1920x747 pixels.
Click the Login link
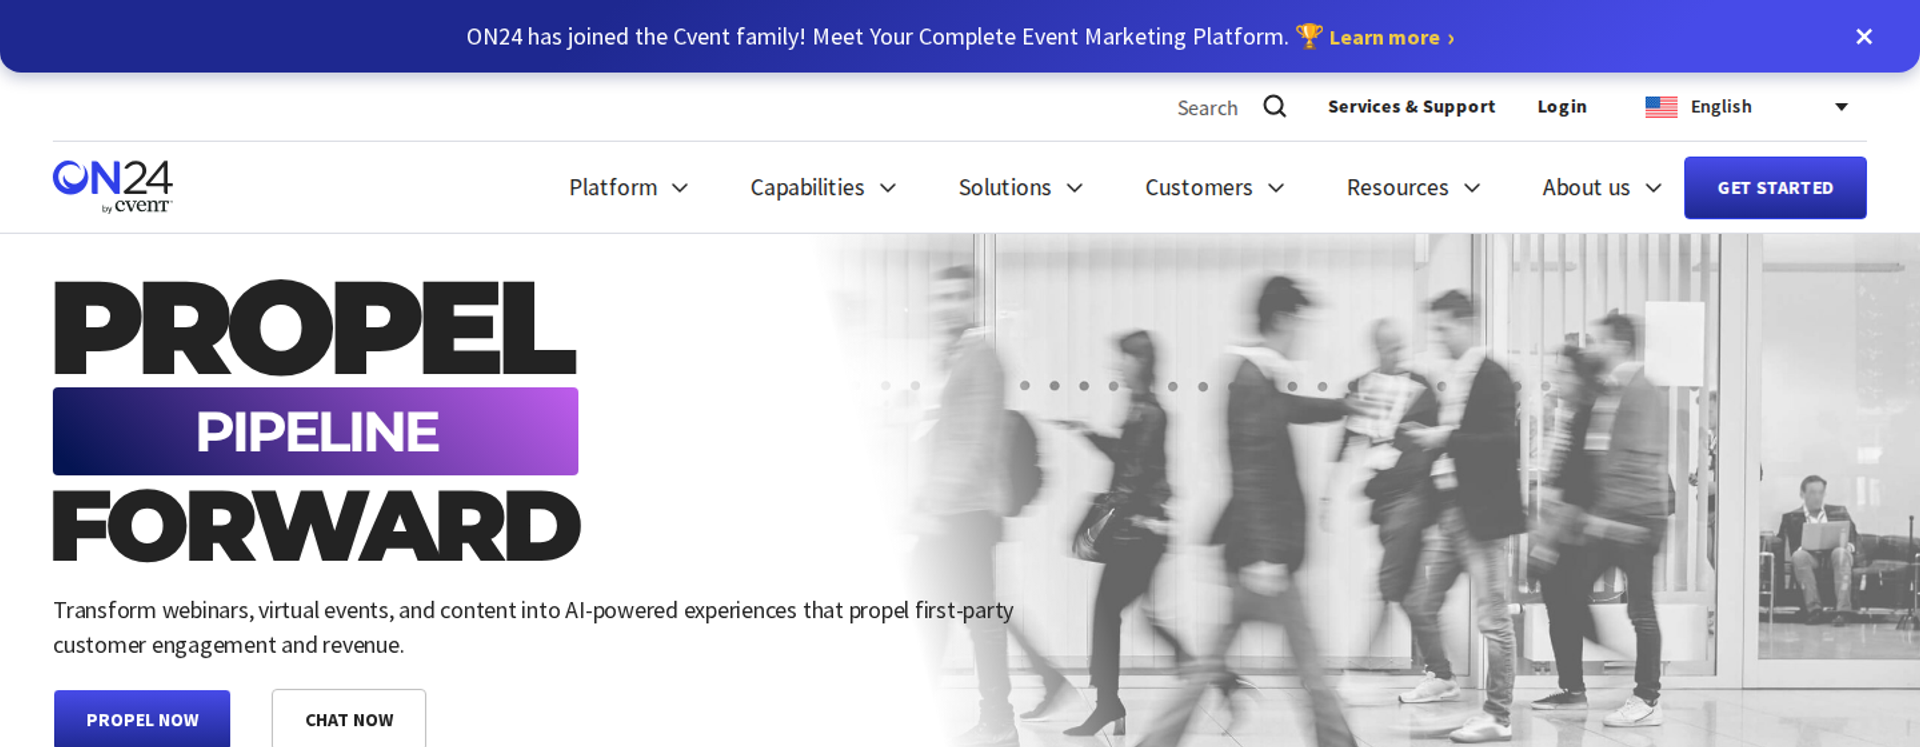(1562, 106)
